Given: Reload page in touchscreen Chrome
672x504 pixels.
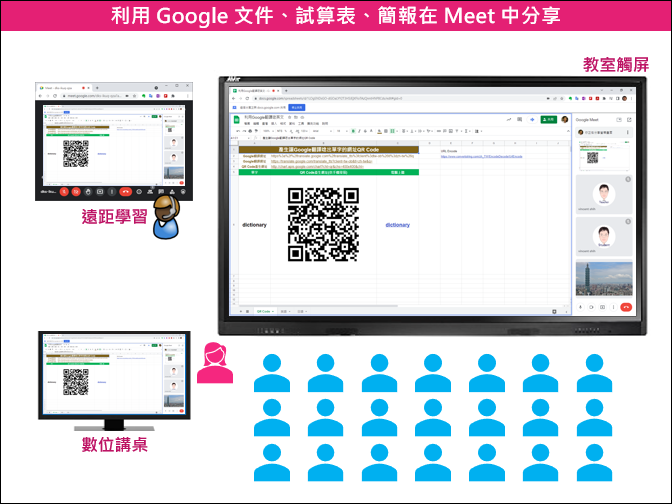Looking at the screenshot, I should tap(247, 99).
